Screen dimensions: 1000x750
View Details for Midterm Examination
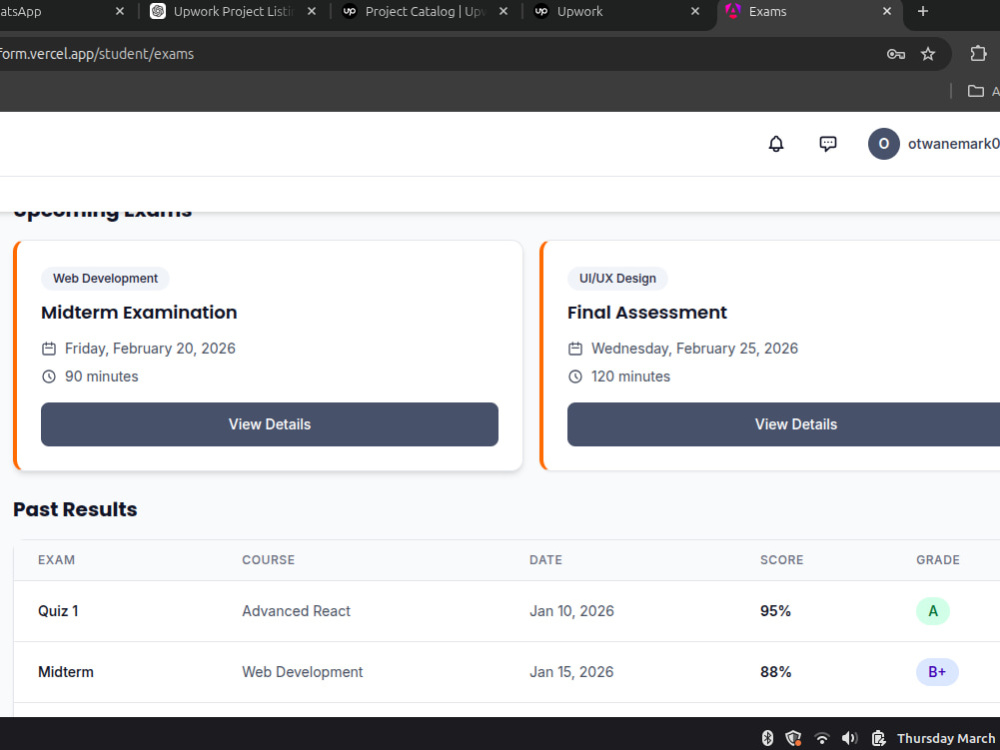point(270,424)
